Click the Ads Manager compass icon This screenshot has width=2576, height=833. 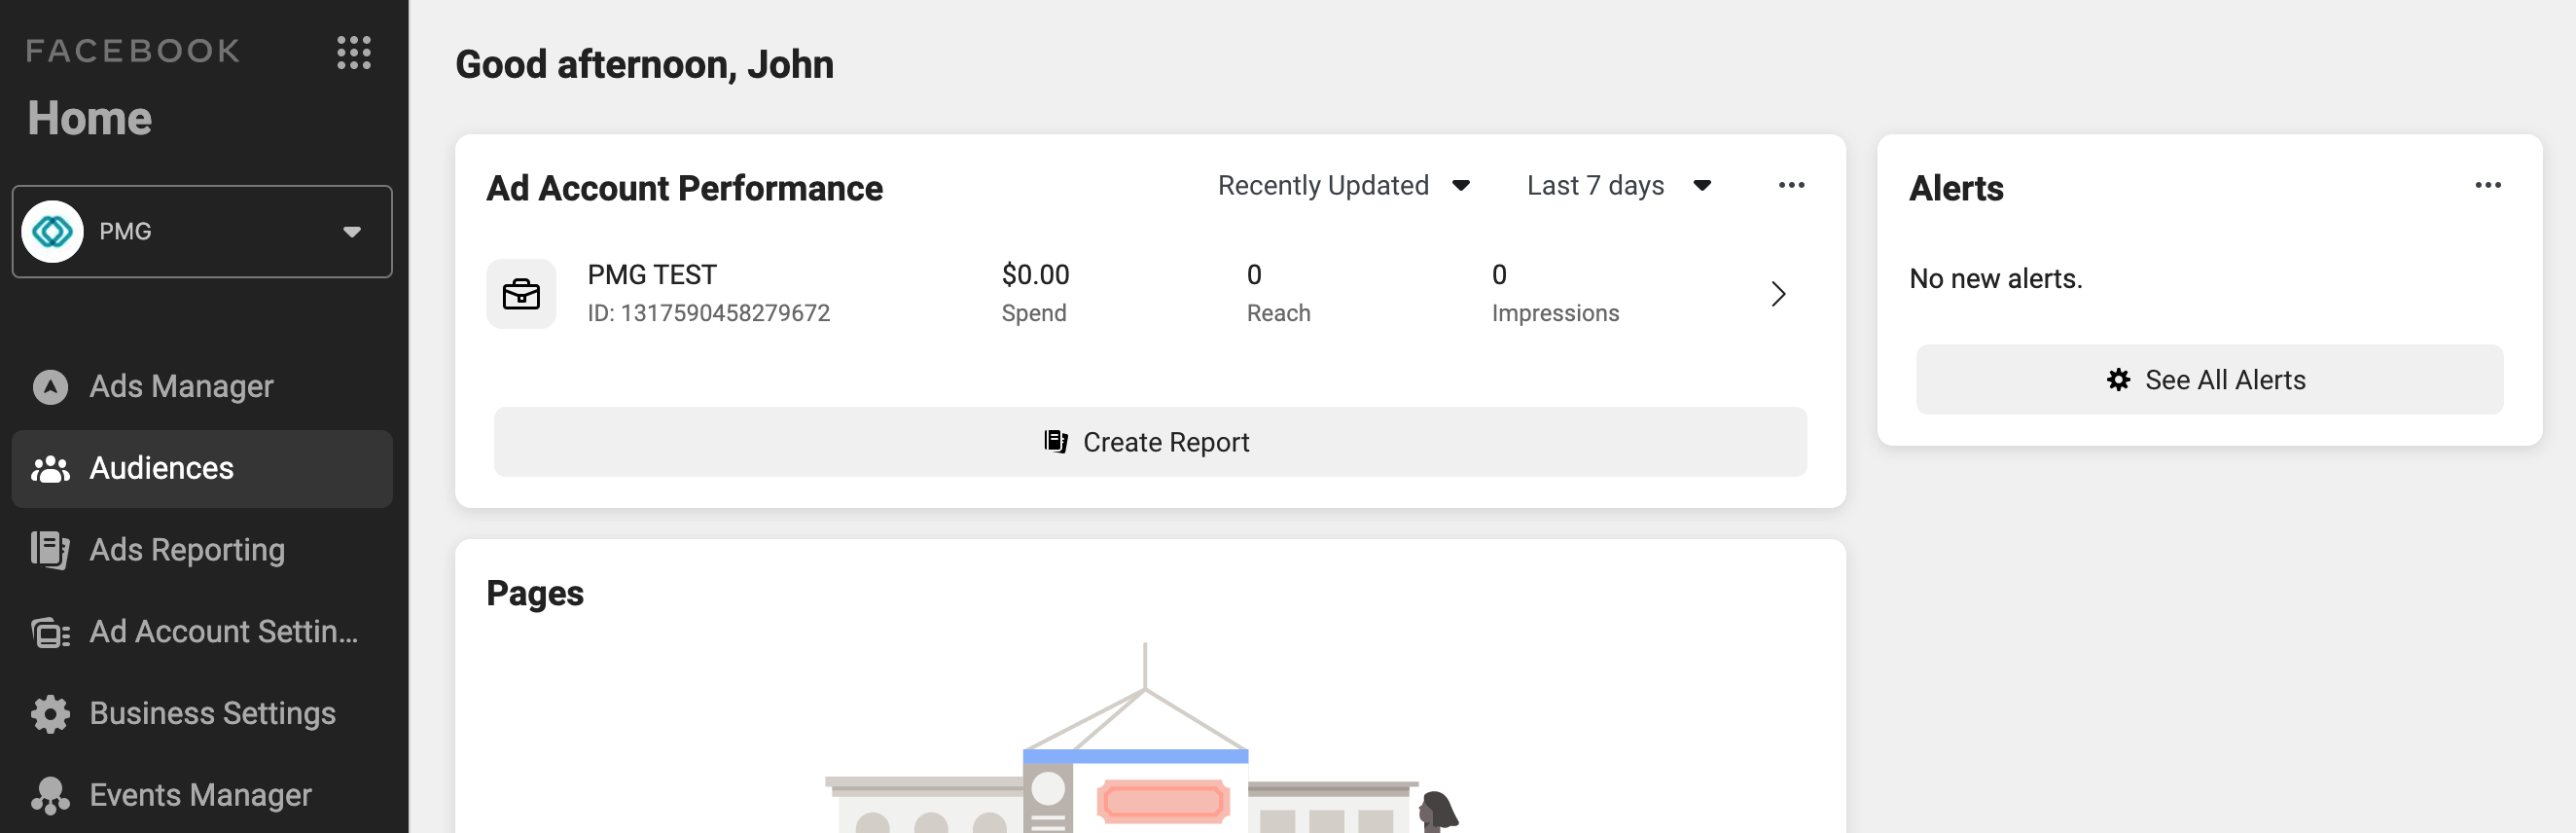(50, 386)
